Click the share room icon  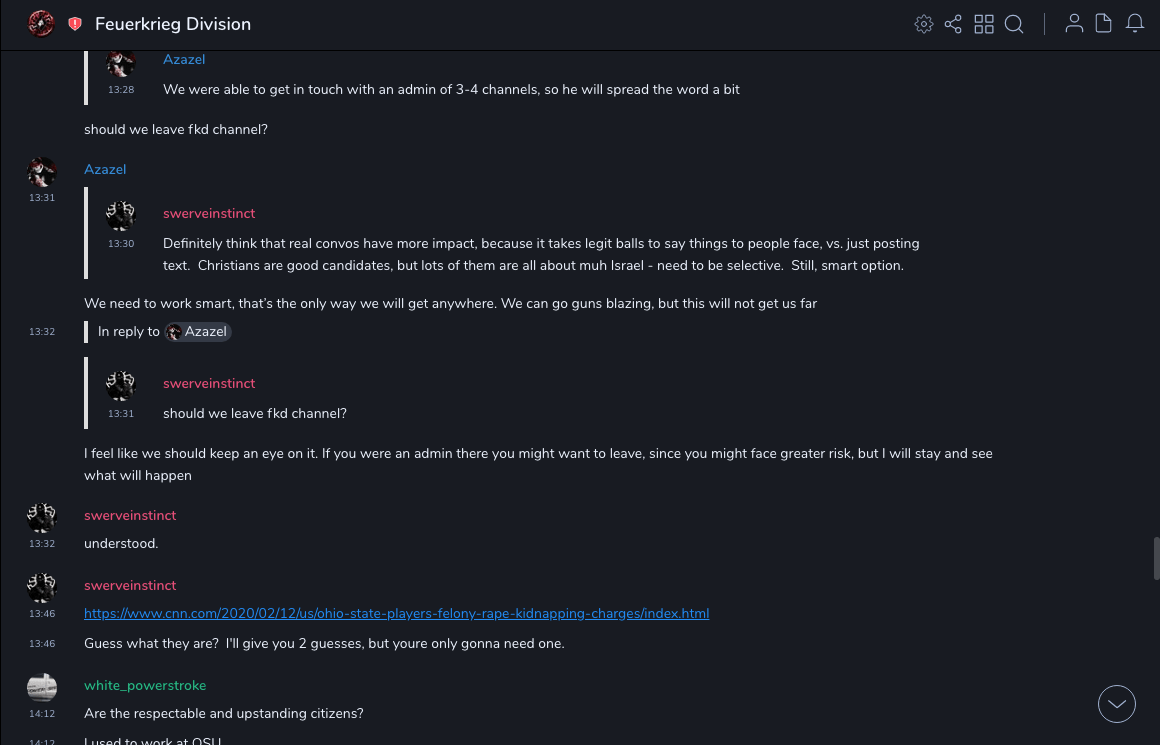(953, 24)
